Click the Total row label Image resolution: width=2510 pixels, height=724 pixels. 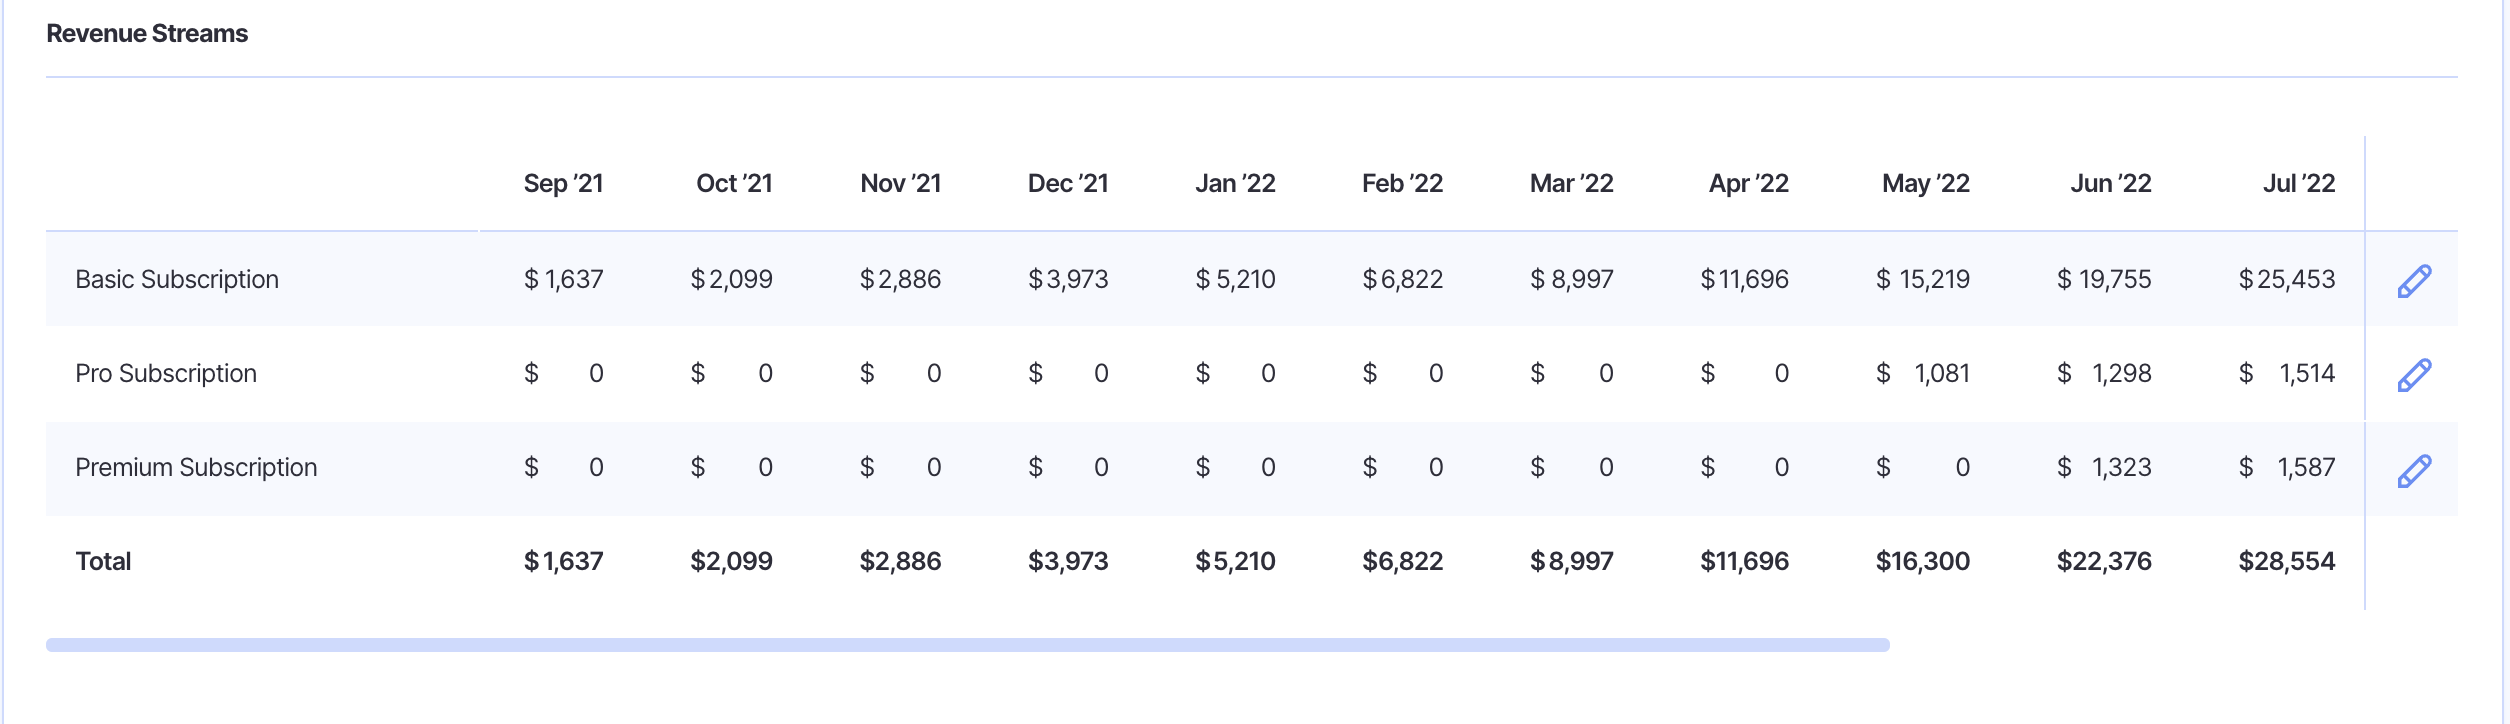coord(103,561)
